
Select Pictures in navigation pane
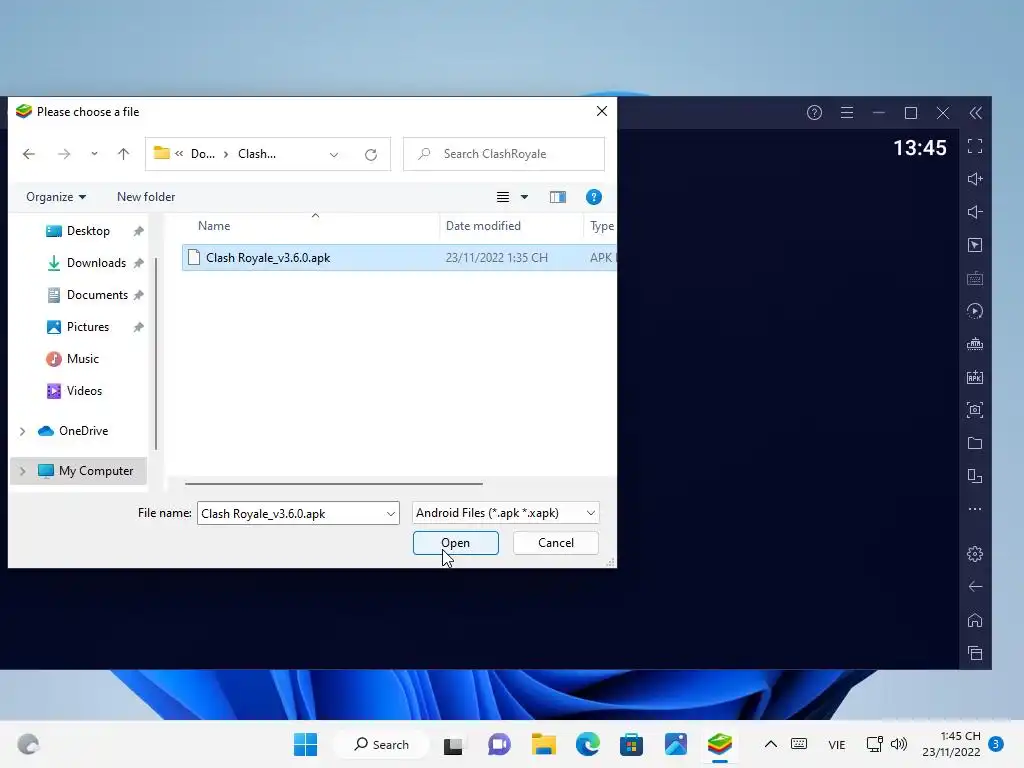[88, 327]
